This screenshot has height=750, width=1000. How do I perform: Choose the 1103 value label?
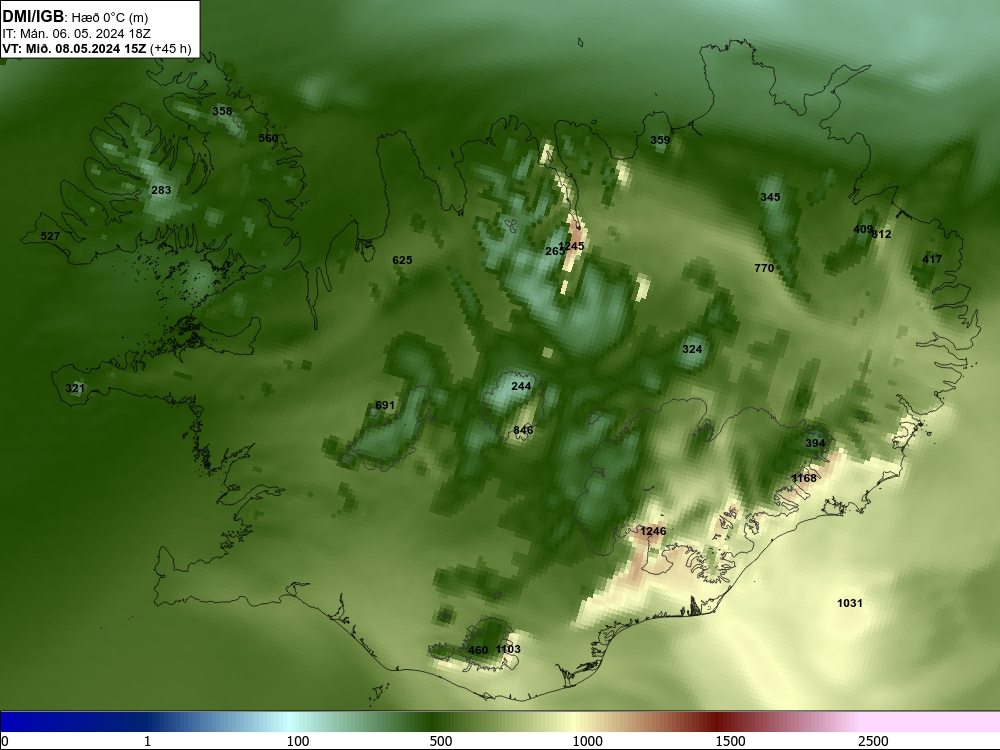coord(508,649)
